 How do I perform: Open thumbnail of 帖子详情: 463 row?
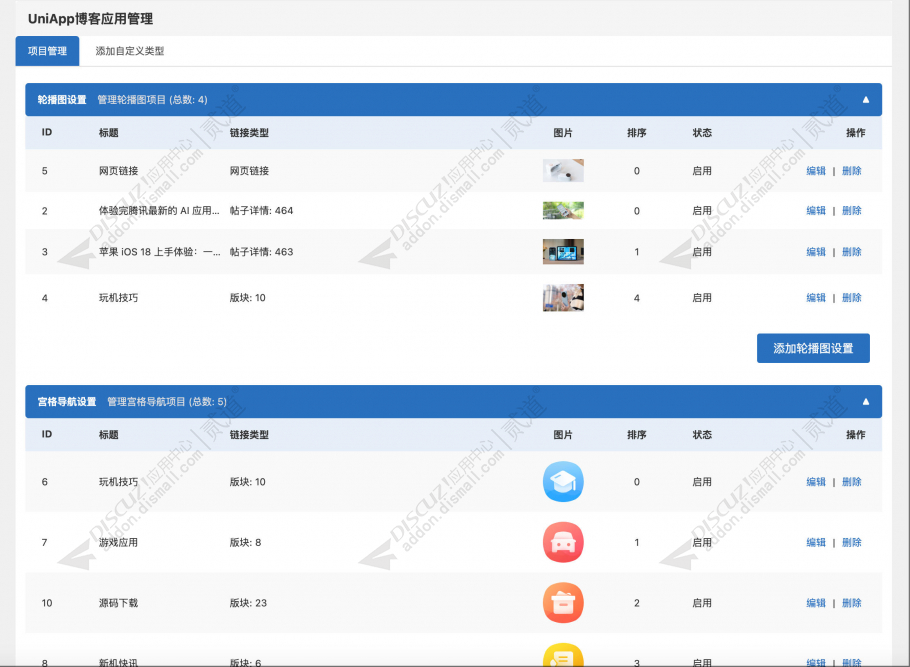[x=563, y=252]
